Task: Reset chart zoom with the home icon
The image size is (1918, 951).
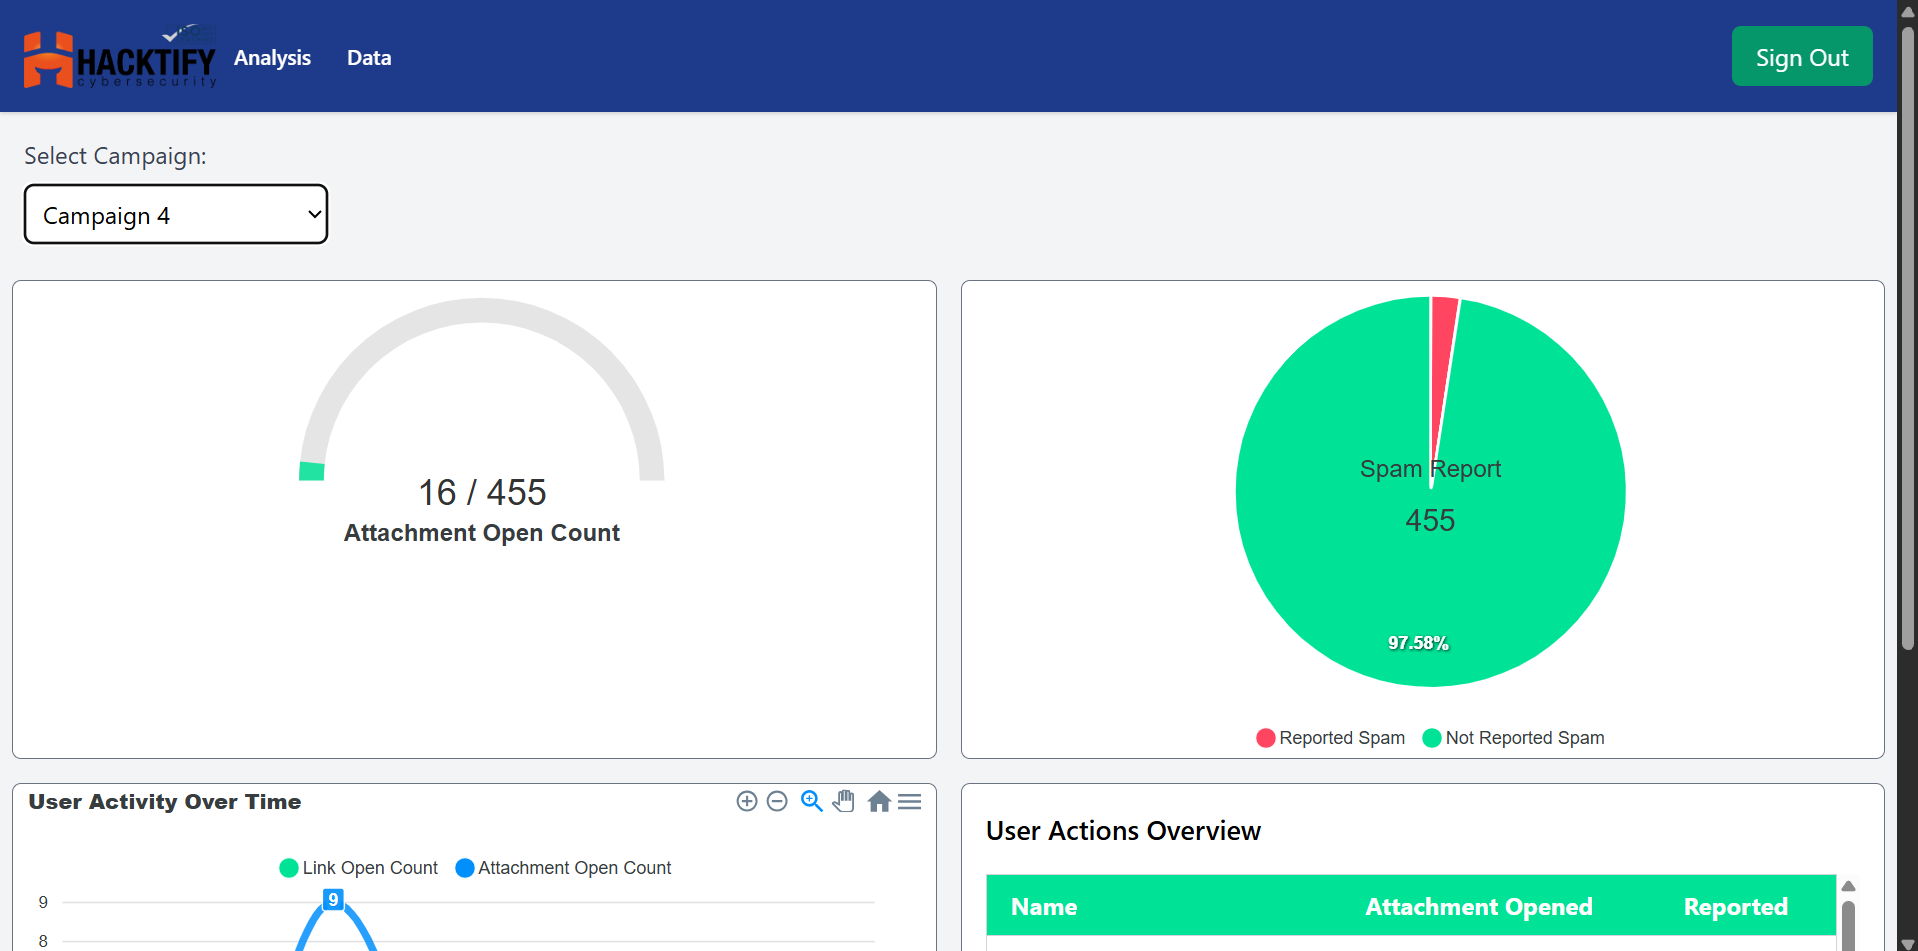Action: click(879, 801)
